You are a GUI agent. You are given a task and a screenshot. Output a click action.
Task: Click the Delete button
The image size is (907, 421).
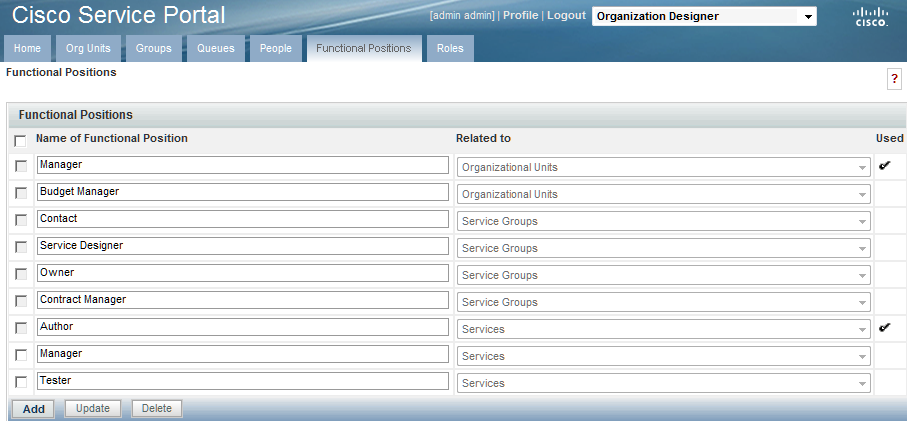pos(156,408)
